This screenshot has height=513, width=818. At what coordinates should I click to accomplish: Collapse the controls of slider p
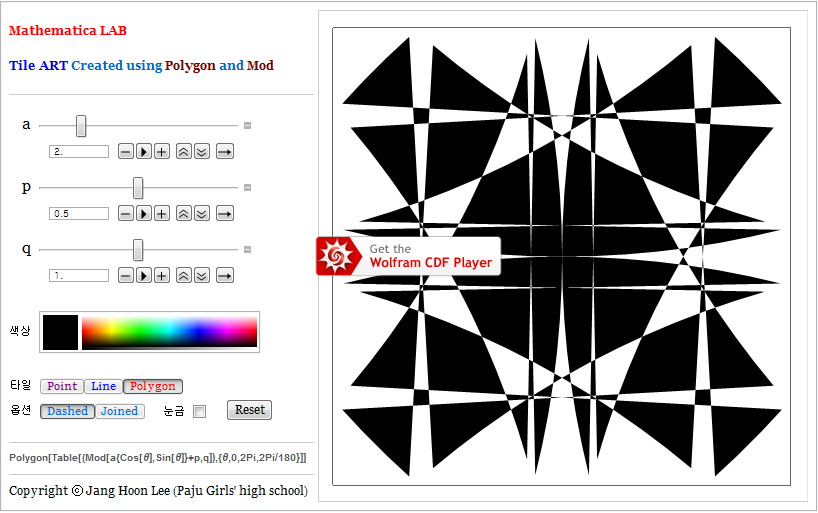tap(248, 187)
